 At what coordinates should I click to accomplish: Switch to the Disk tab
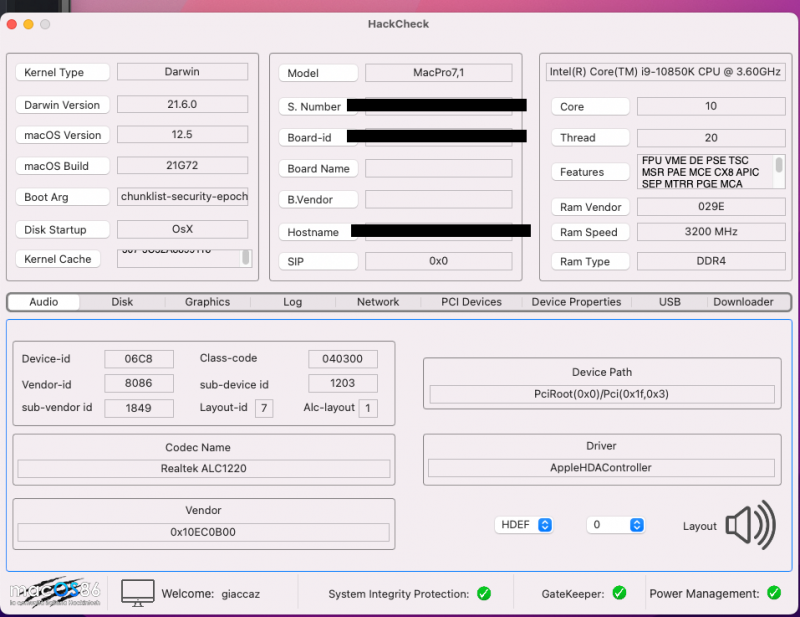tap(122, 302)
